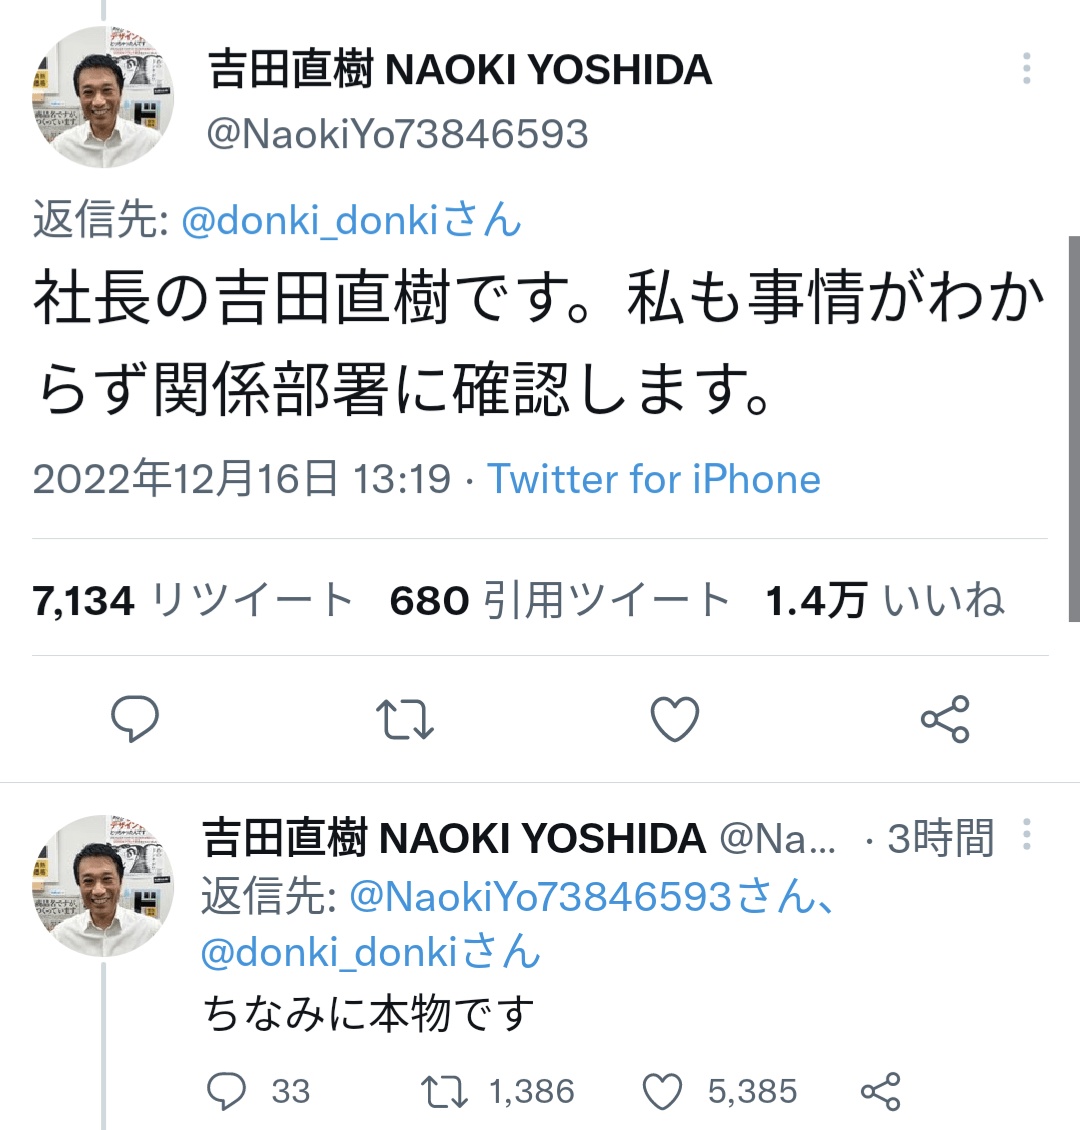
Task: Like the main tweet with heart icon
Action: coord(675,719)
